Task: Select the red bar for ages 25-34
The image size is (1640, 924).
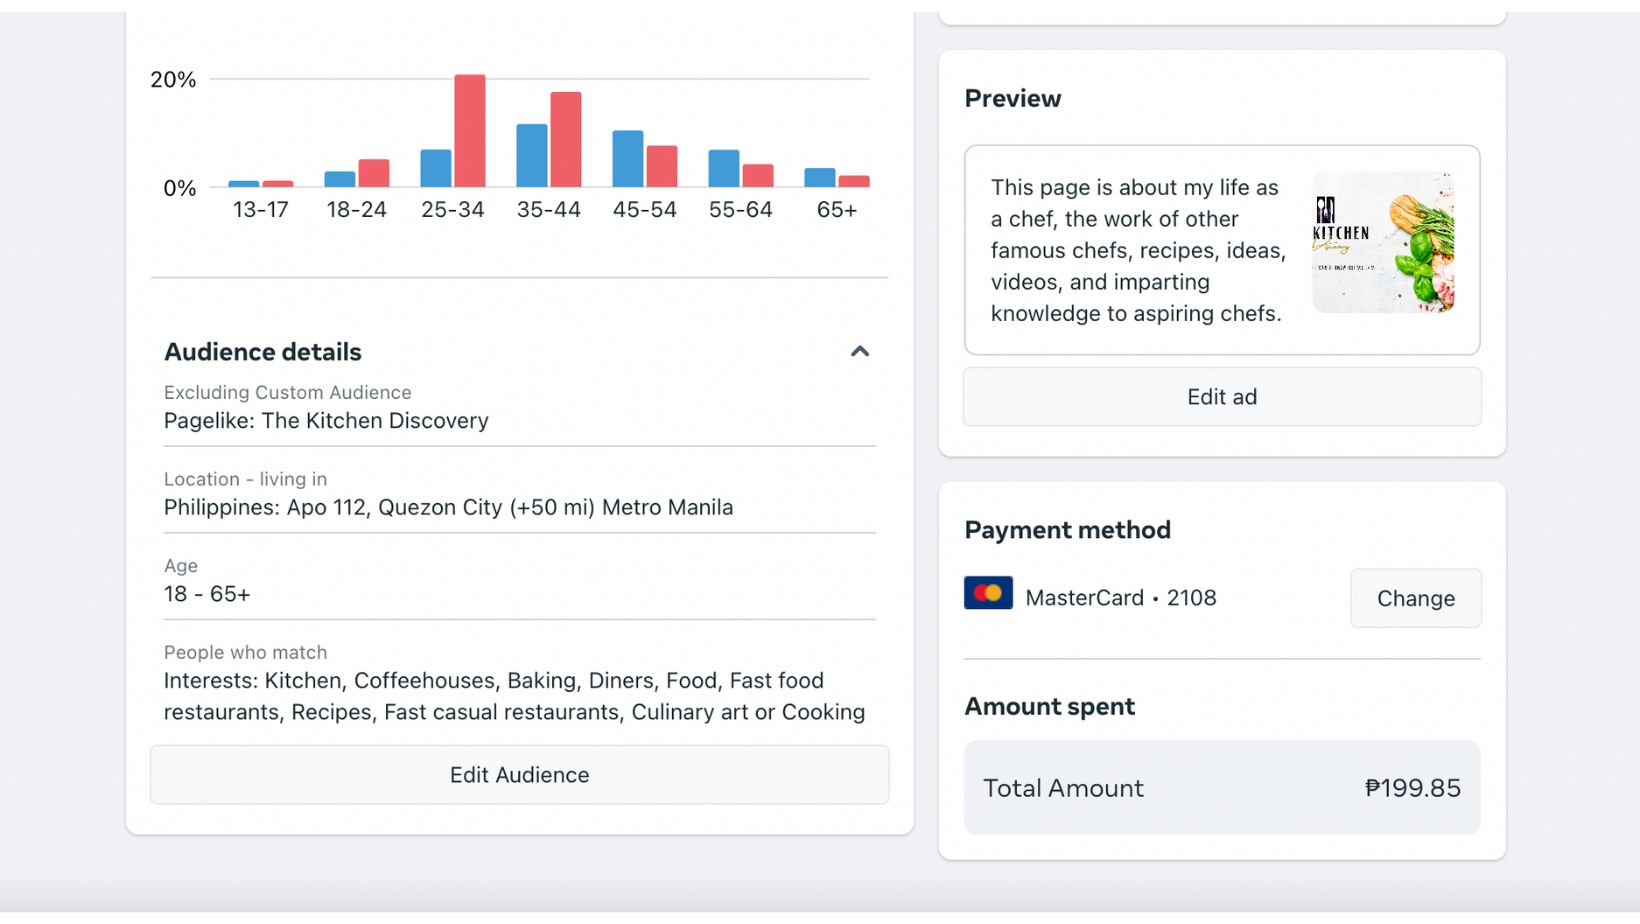Action: [470, 131]
